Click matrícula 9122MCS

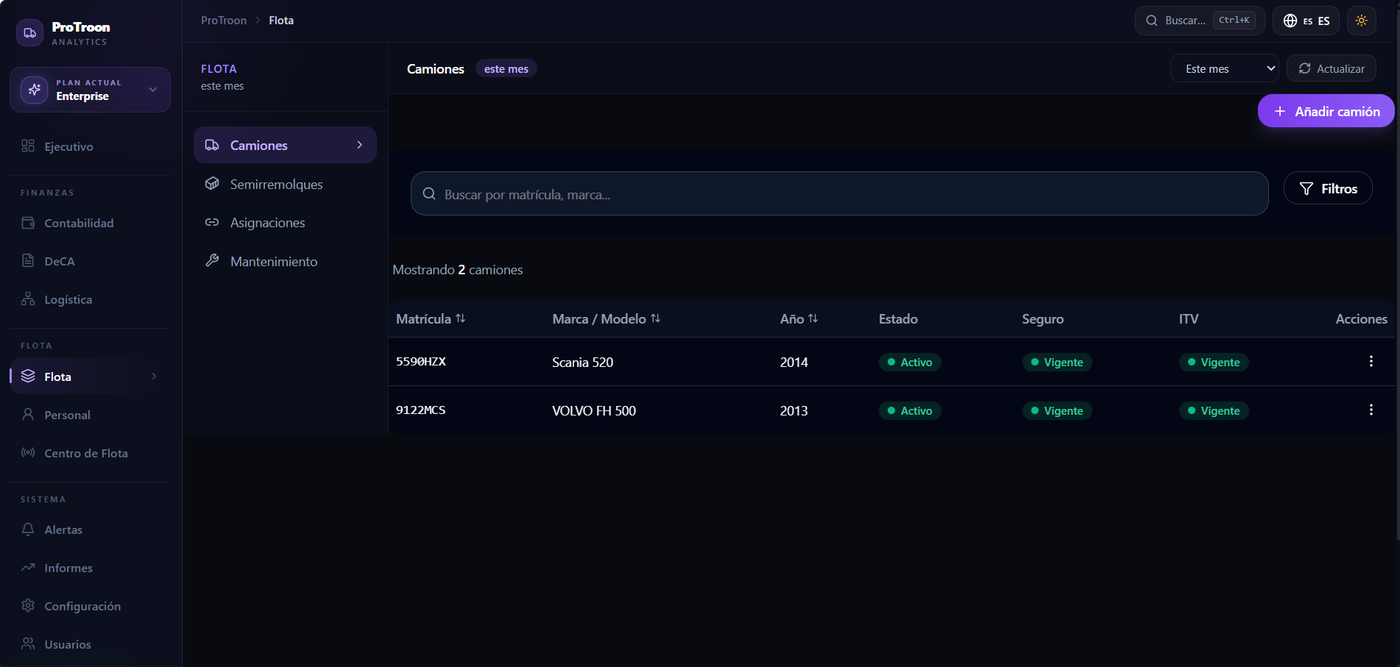coord(421,410)
